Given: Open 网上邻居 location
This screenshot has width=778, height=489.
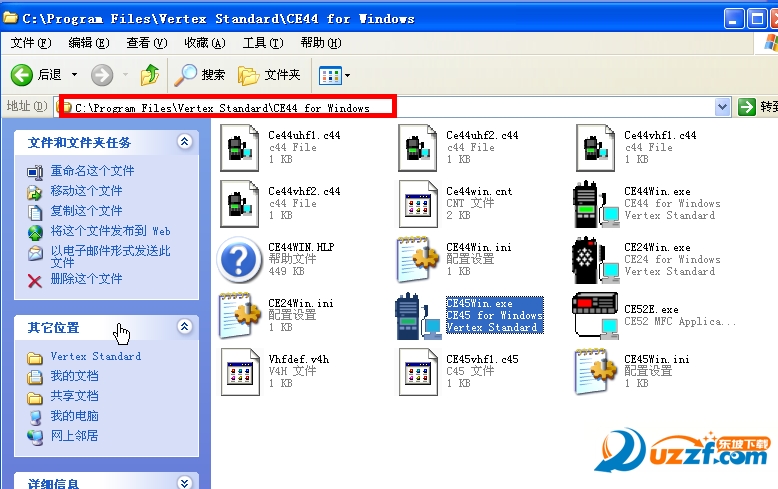Looking at the screenshot, I should pyautogui.click(x=74, y=435).
